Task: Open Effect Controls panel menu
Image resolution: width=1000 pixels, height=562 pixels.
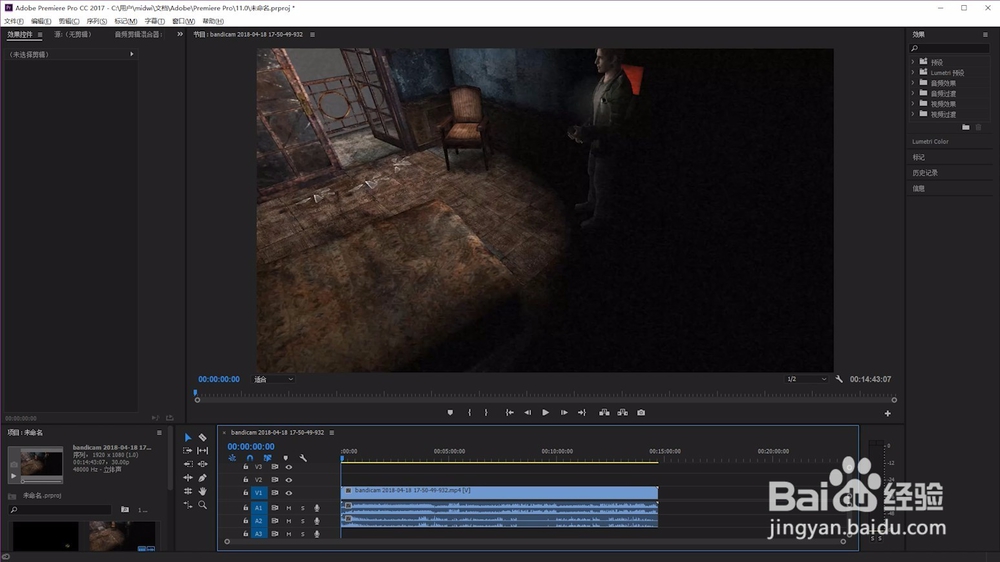Action: click(x=40, y=34)
